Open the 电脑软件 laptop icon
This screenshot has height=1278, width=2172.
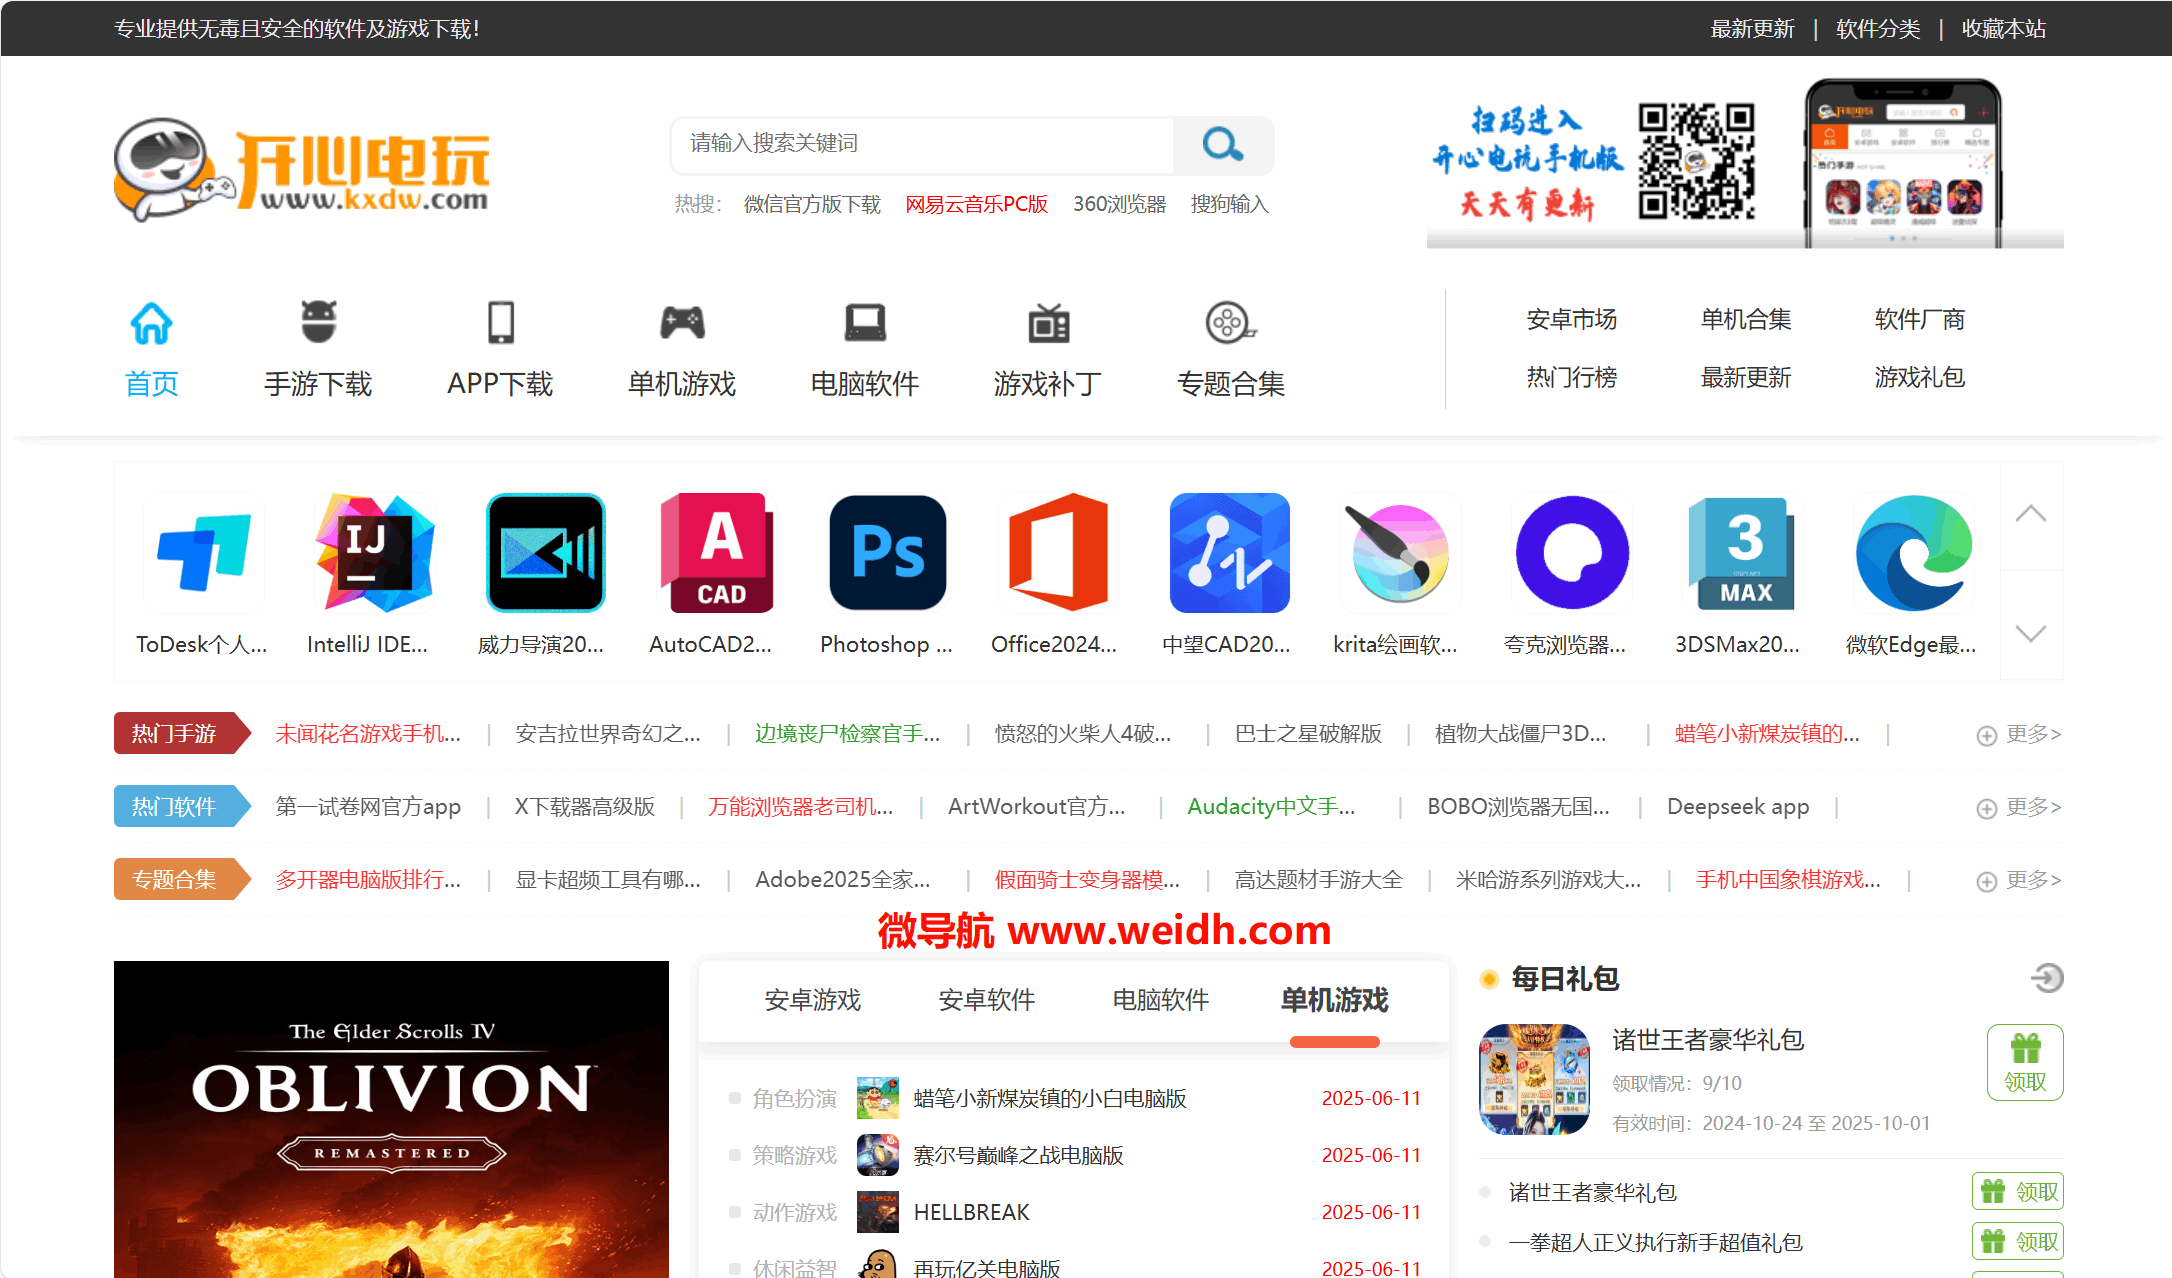865,323
